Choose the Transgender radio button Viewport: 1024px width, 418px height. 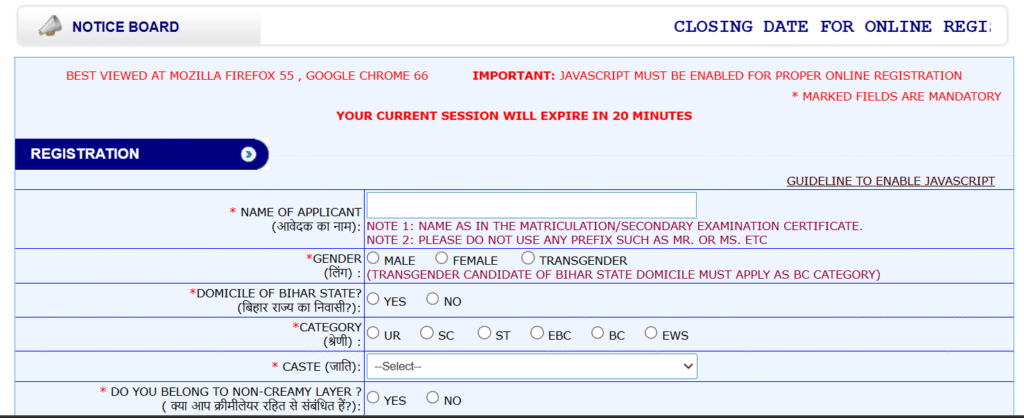point(528,259)
